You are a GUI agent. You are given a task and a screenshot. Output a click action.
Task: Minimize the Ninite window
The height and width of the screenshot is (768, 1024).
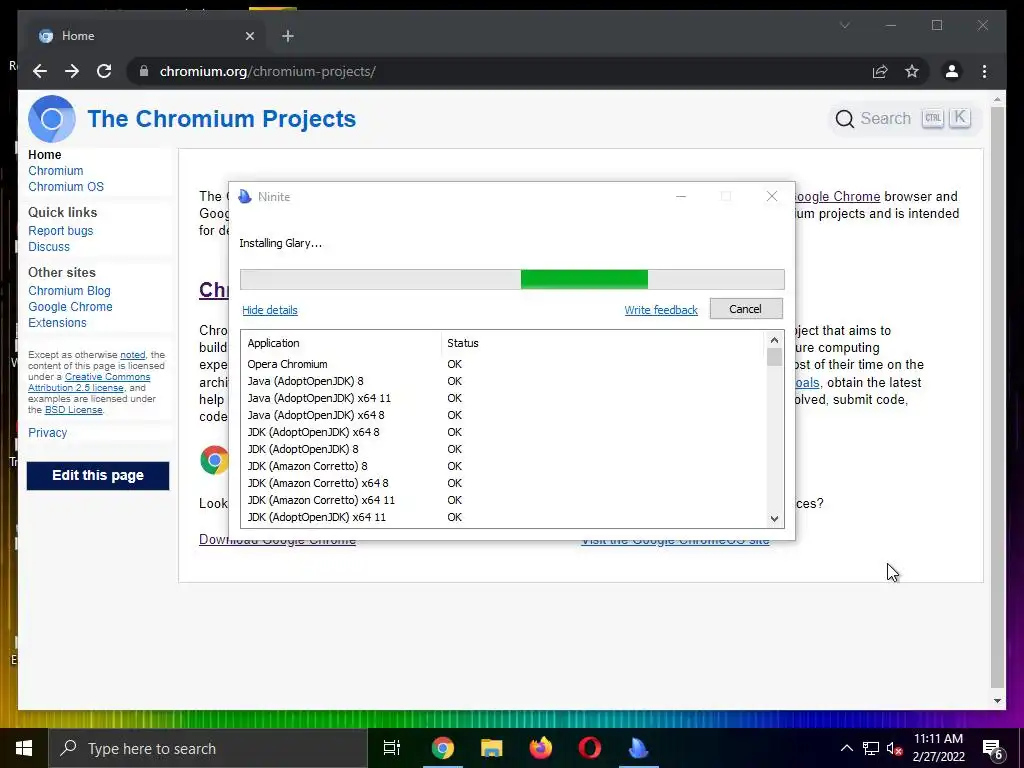pos(680,197)
